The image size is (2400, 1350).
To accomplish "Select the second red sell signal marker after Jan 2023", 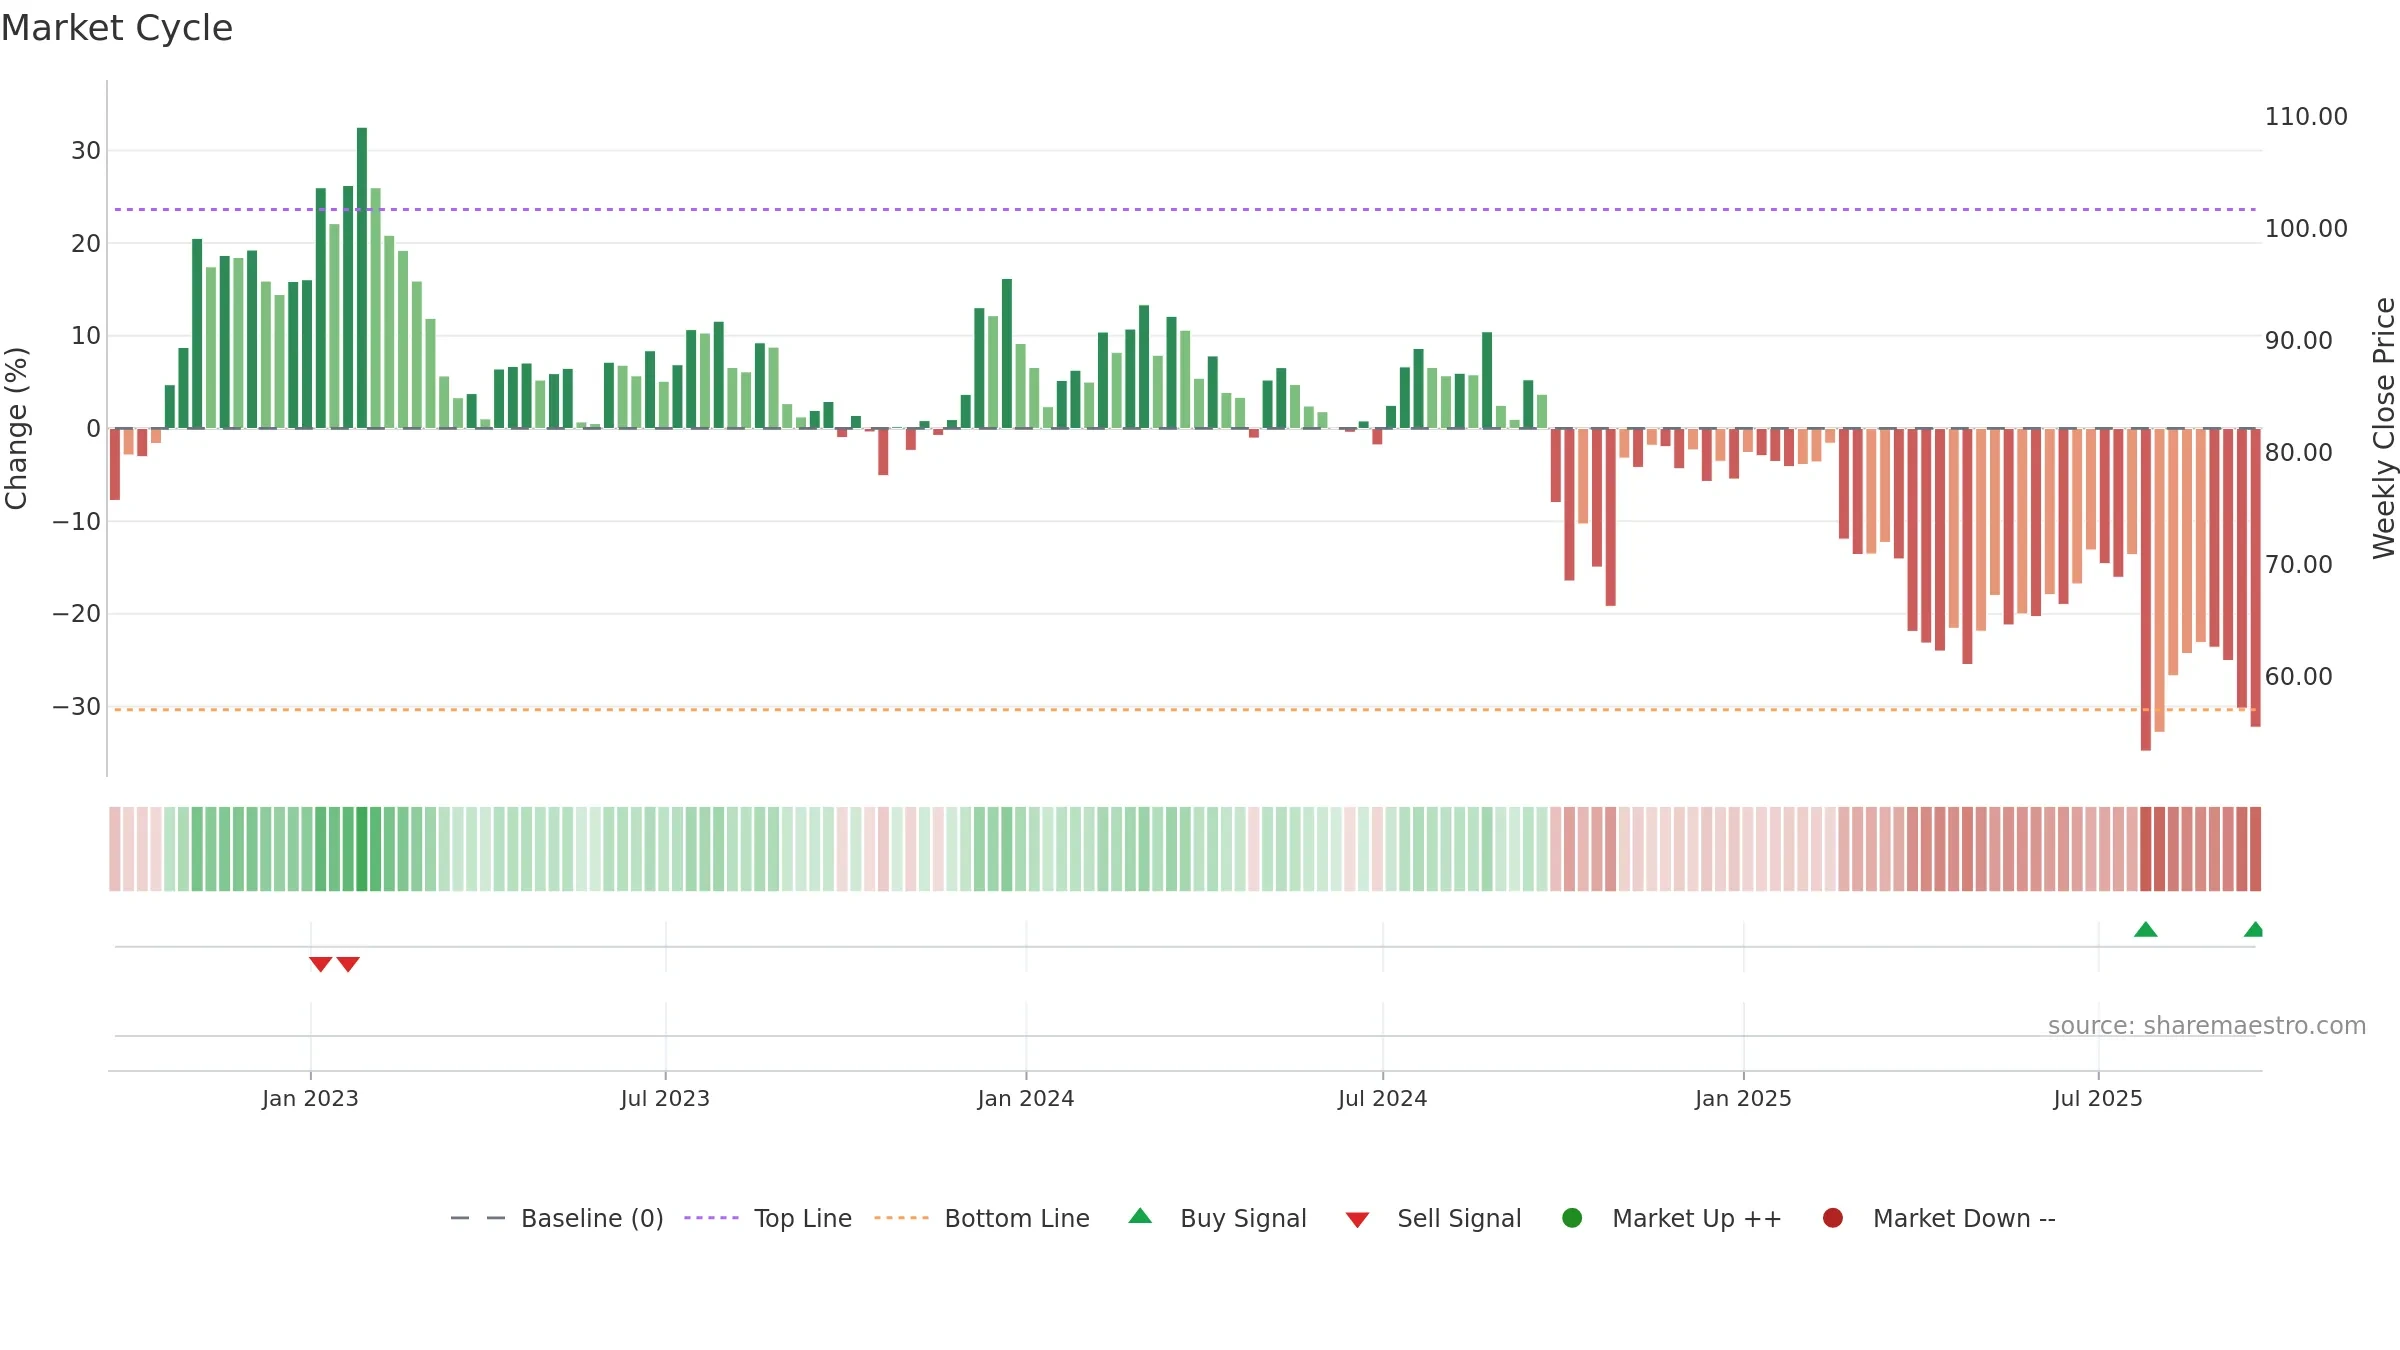I will [x=348, y=964].
